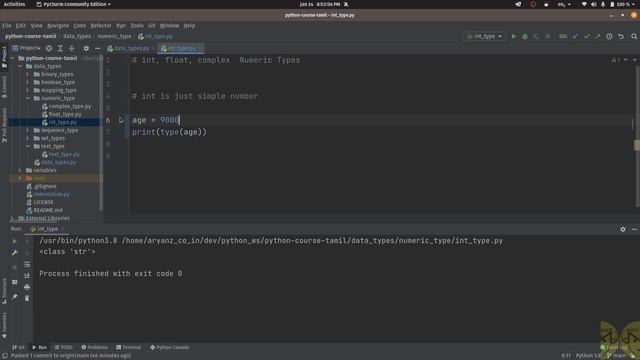The image size is (640, 360).
Task: Open the File menu
Action: pos(7,26)
